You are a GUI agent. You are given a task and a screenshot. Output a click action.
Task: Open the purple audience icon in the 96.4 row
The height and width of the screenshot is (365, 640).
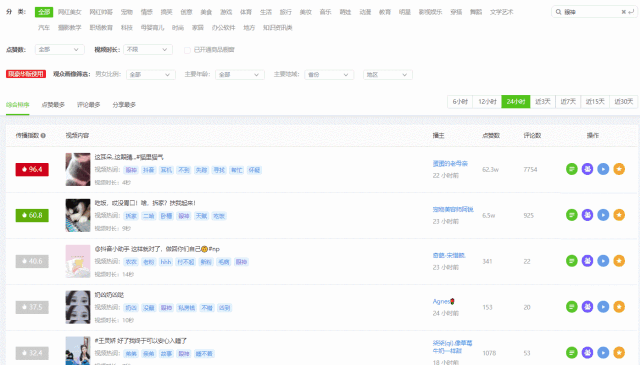[587, 169]
